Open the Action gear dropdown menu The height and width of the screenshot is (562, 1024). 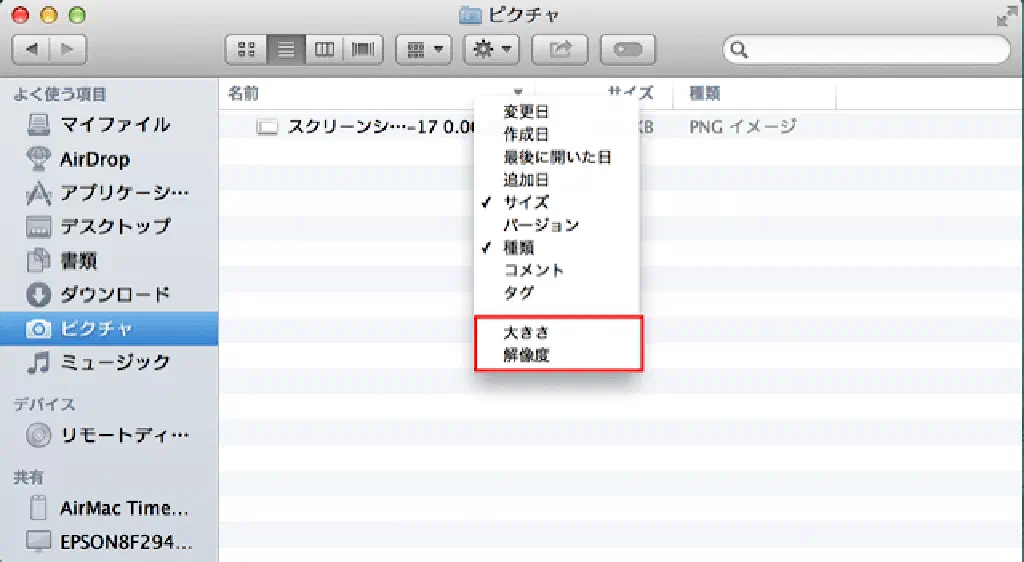tap(492, 49)
